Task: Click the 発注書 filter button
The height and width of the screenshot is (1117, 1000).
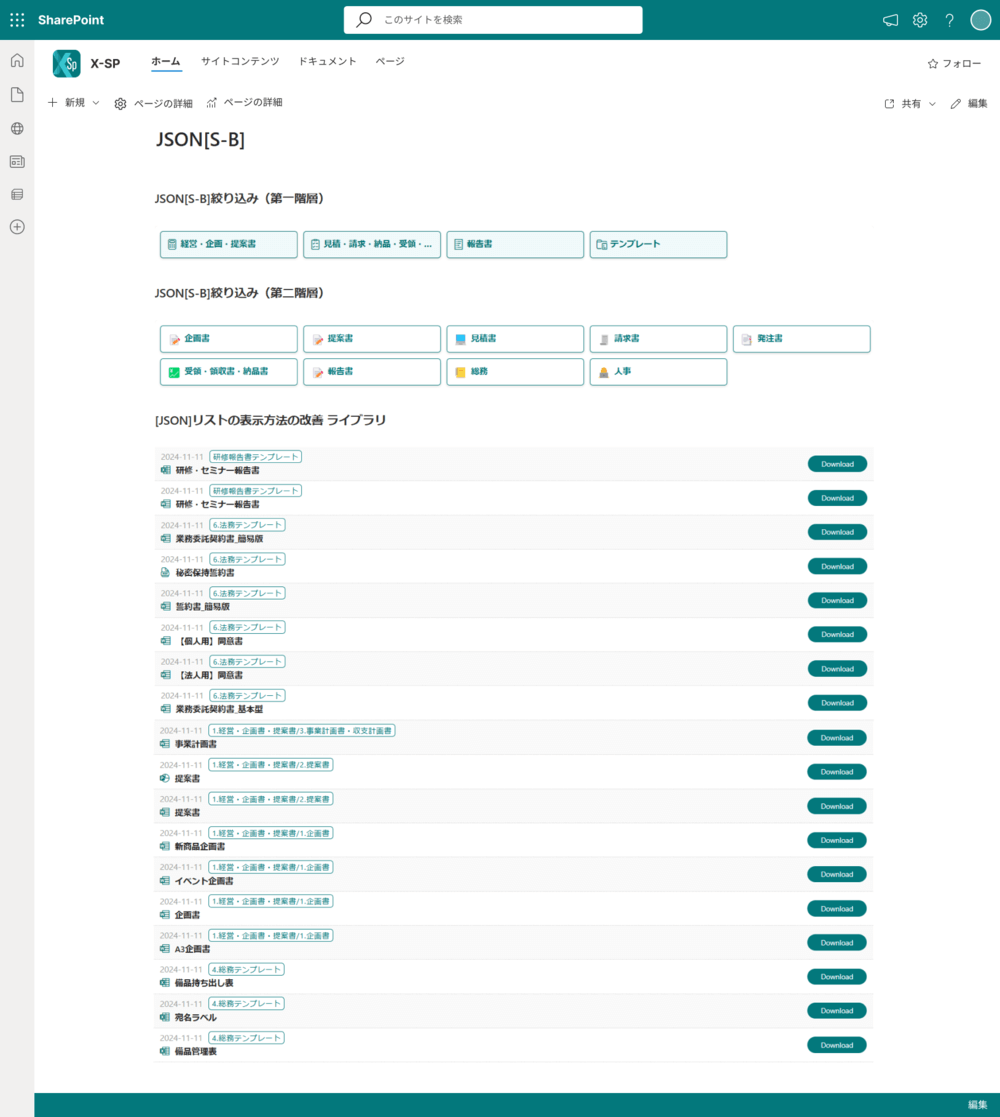Action: (x=801, y=339)
